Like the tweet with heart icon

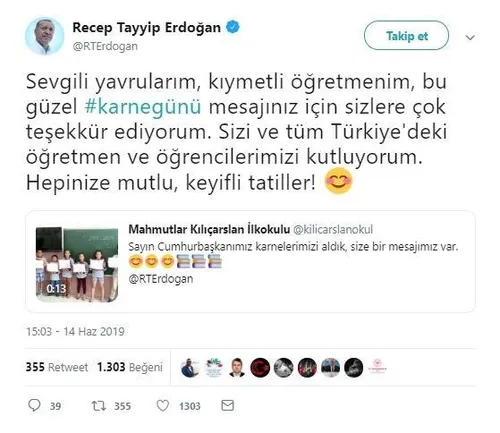[x=163, y=406]
